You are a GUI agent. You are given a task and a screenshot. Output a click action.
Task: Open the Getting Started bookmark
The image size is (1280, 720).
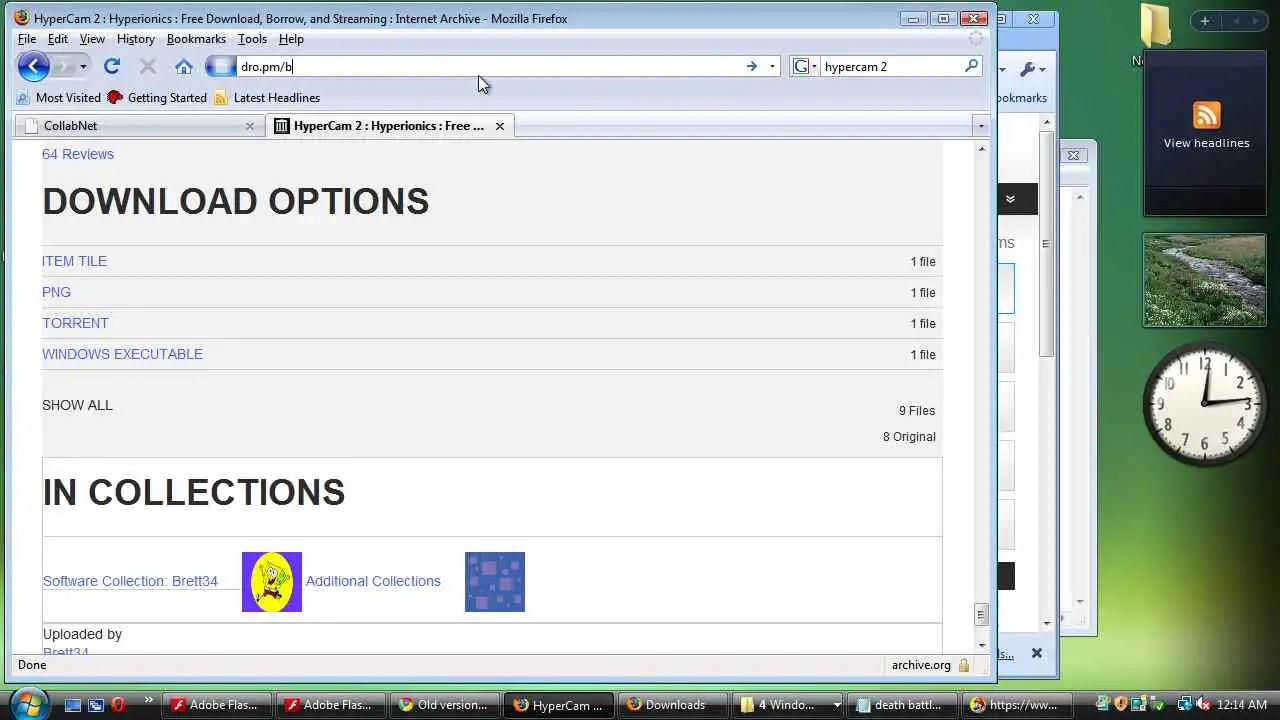point(157,98)
